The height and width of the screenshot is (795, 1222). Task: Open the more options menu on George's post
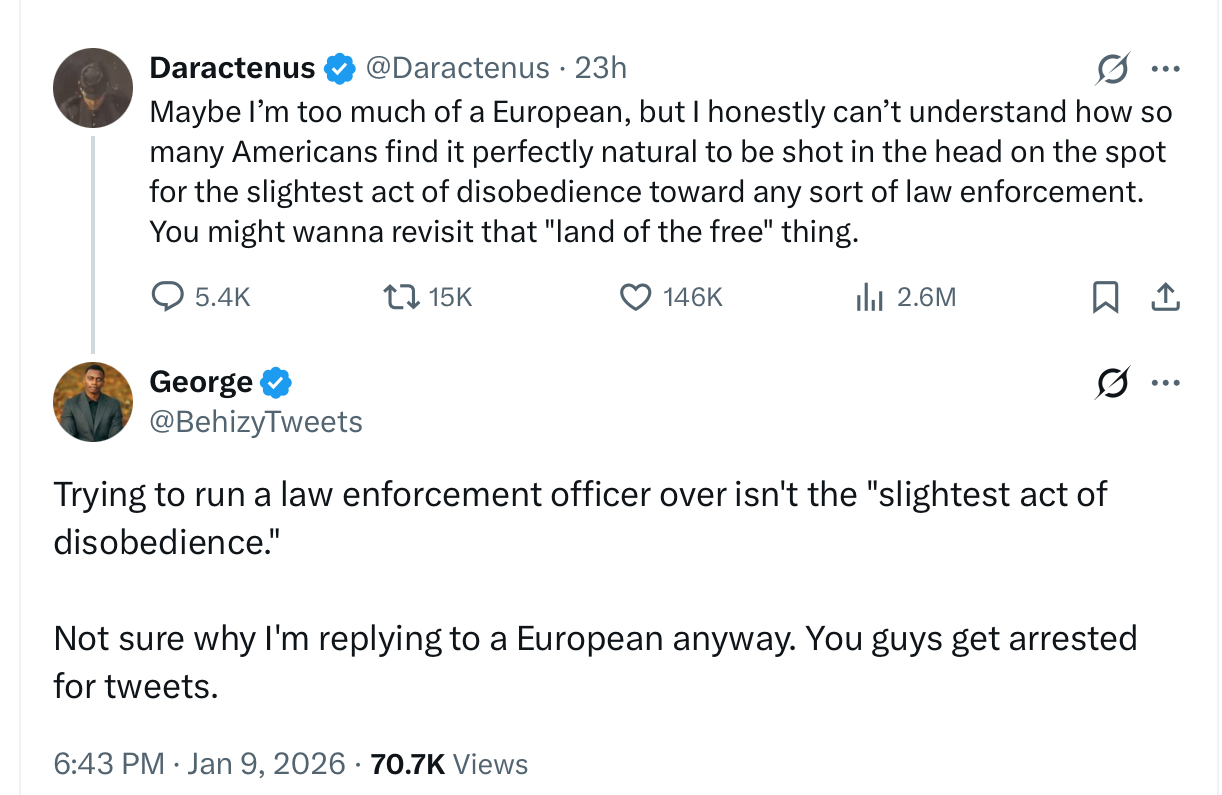pos(1165,383)
